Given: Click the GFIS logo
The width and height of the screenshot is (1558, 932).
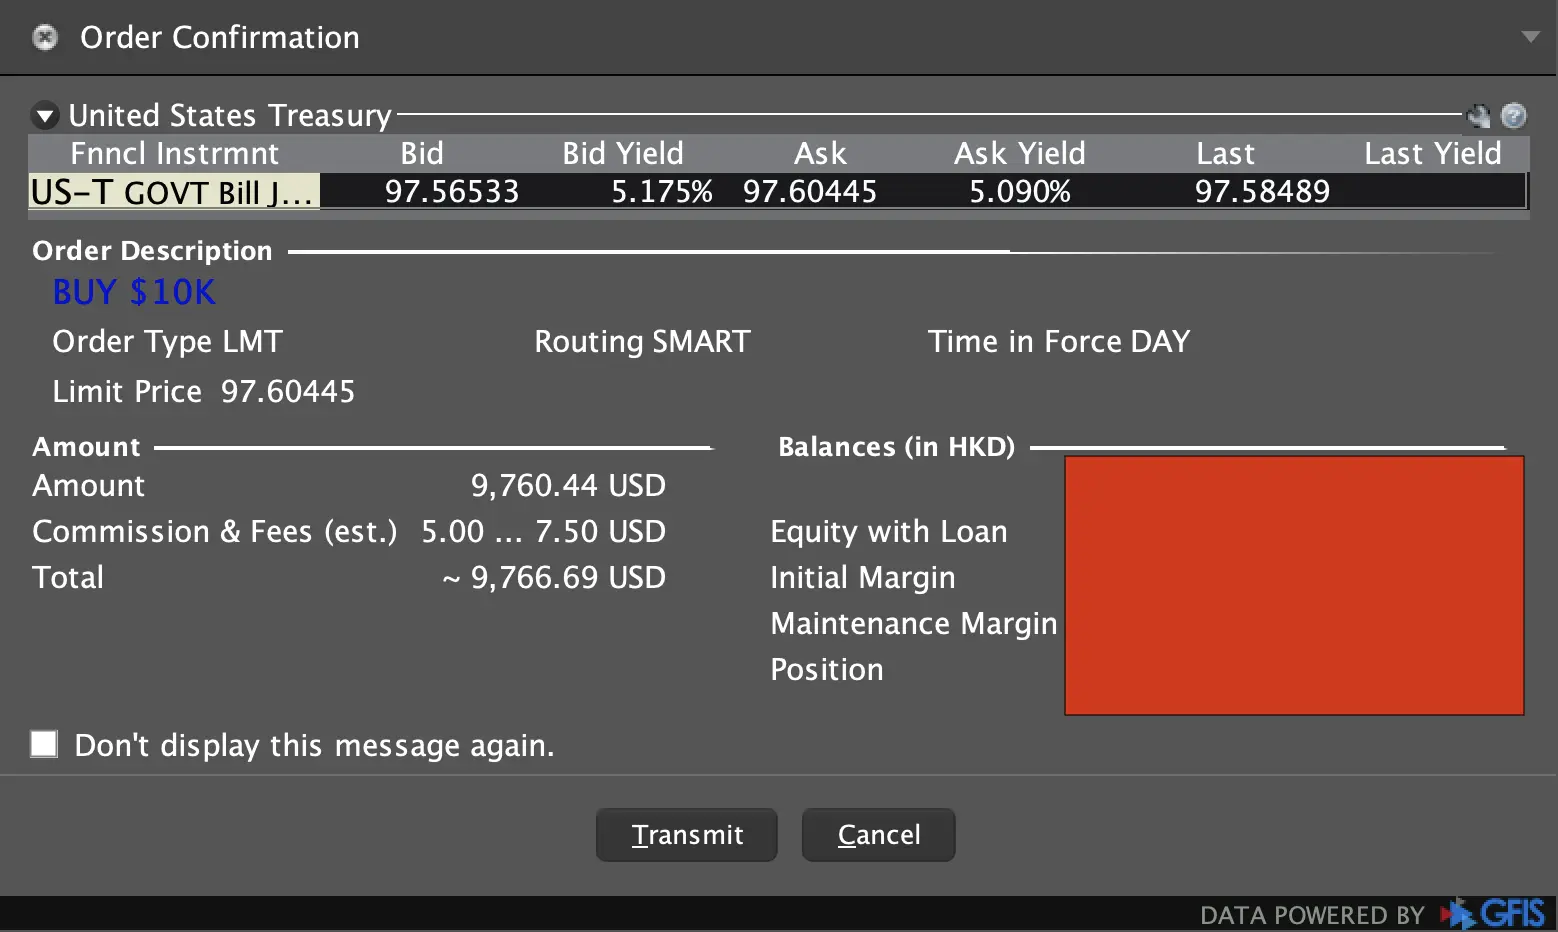Looking at the screenshot, I should point(1497,913).
